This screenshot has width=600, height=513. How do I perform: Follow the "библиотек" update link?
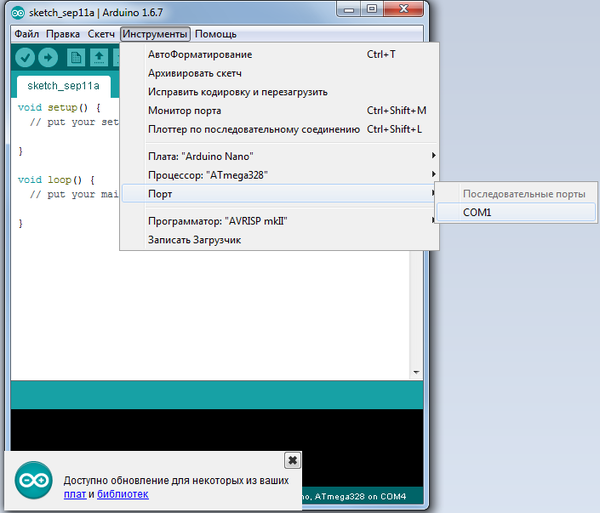122,494
